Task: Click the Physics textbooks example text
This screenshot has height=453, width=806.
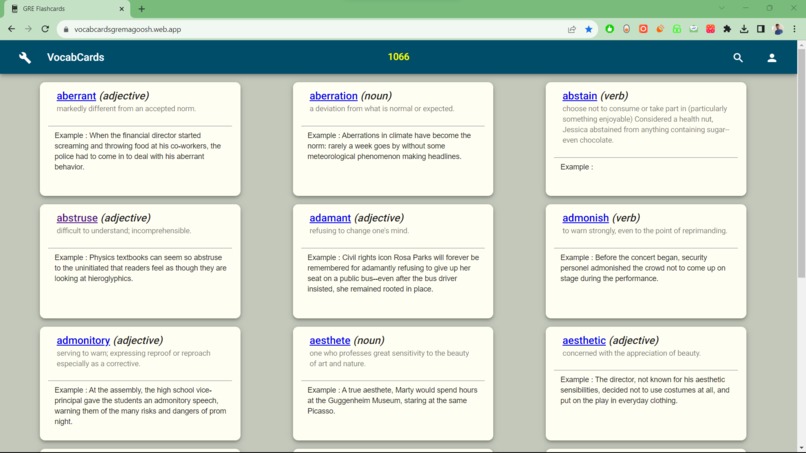Action: [x=140, y=268]
